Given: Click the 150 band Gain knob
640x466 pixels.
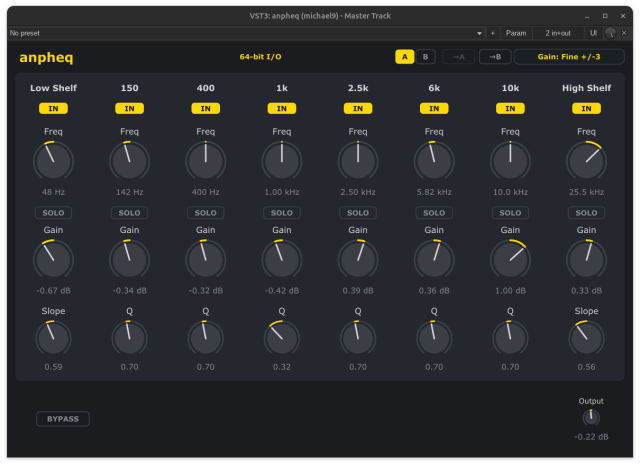Looking at the screenshot, I should [129, 260].
